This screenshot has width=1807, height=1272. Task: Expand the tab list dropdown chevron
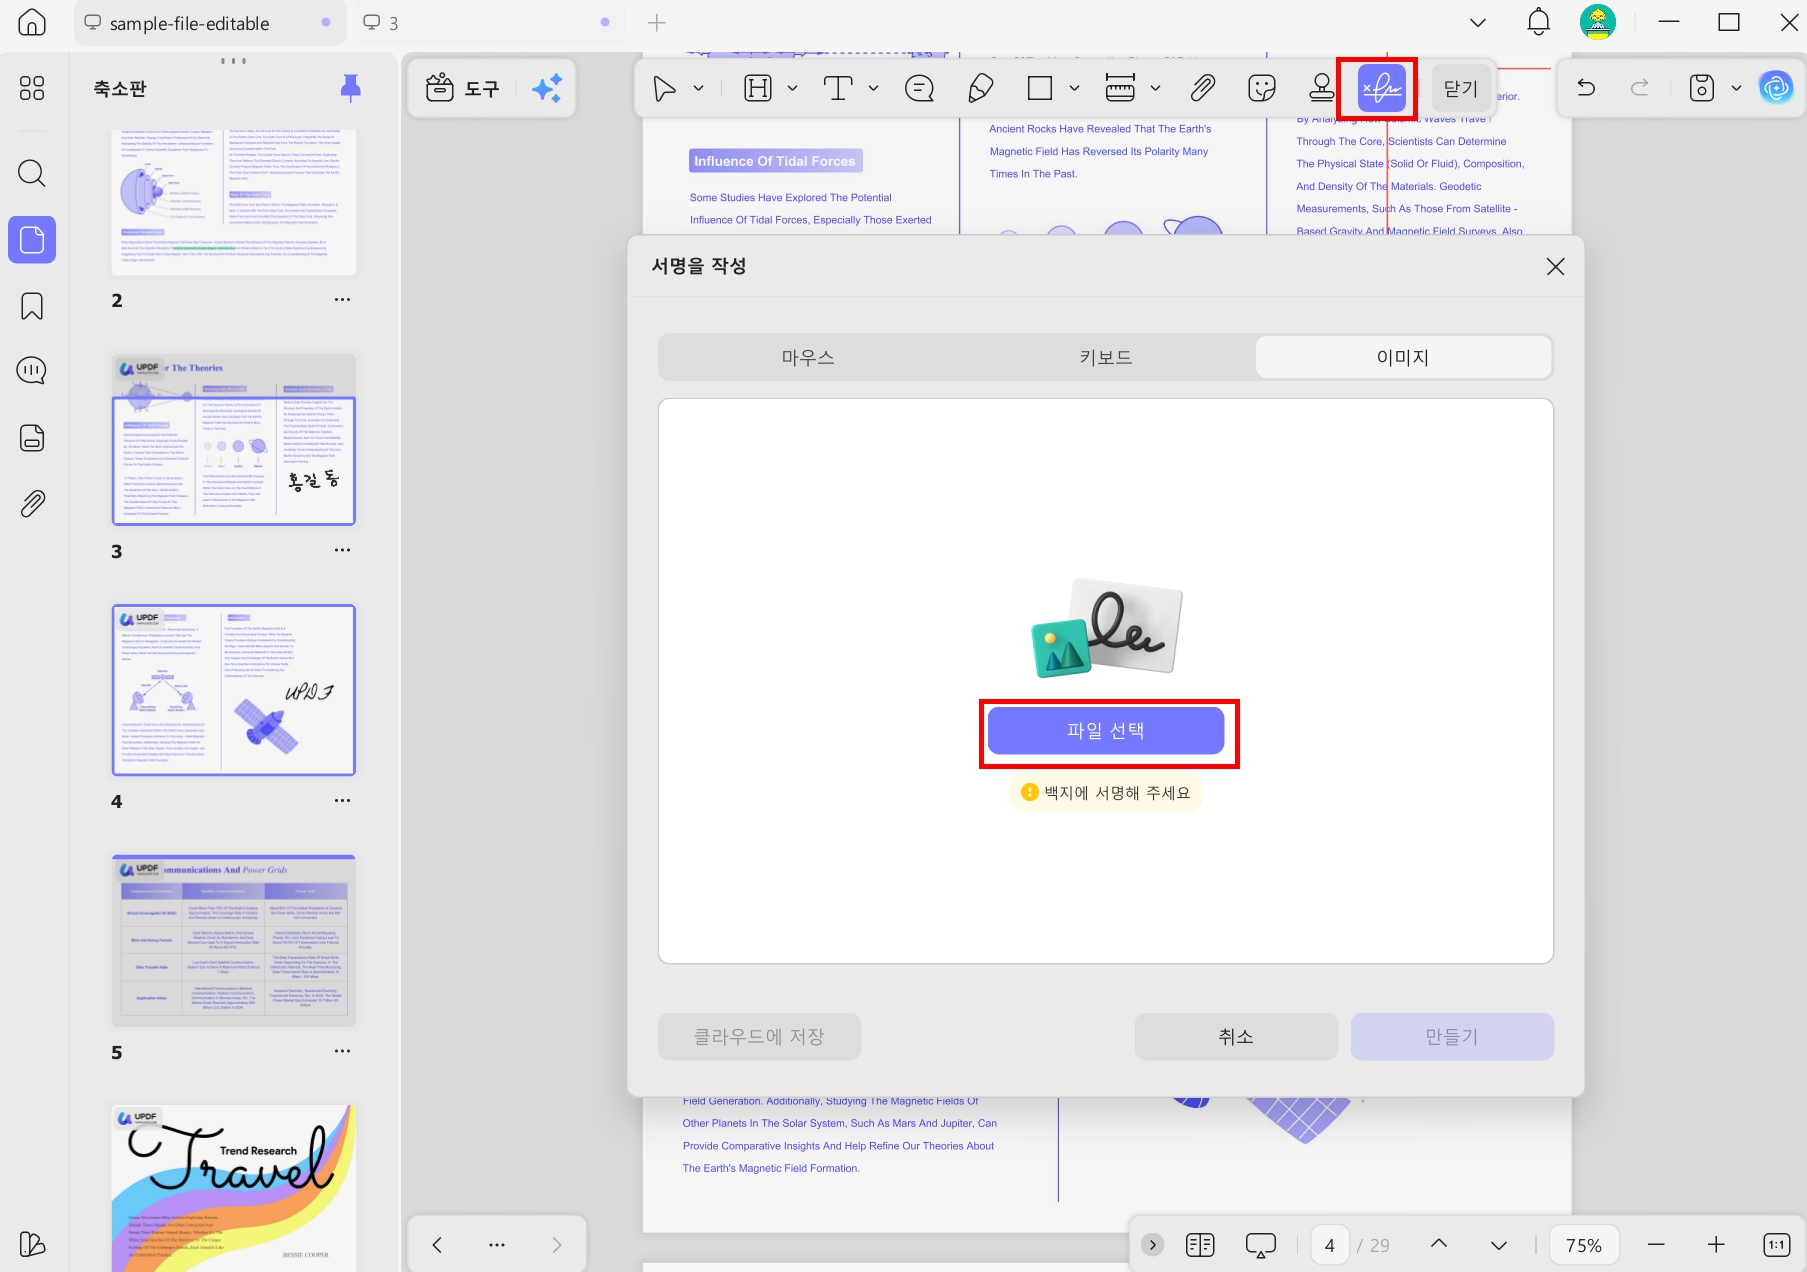[x=1477, y=22]
